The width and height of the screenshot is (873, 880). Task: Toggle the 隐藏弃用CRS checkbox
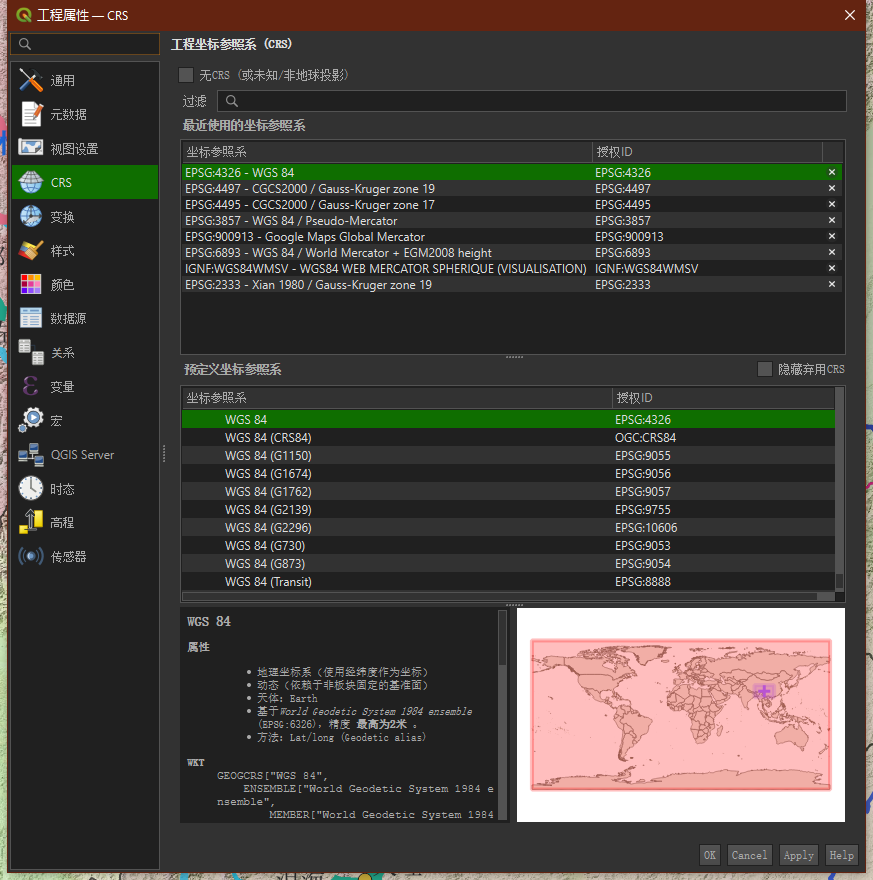(x=765, y=369)
